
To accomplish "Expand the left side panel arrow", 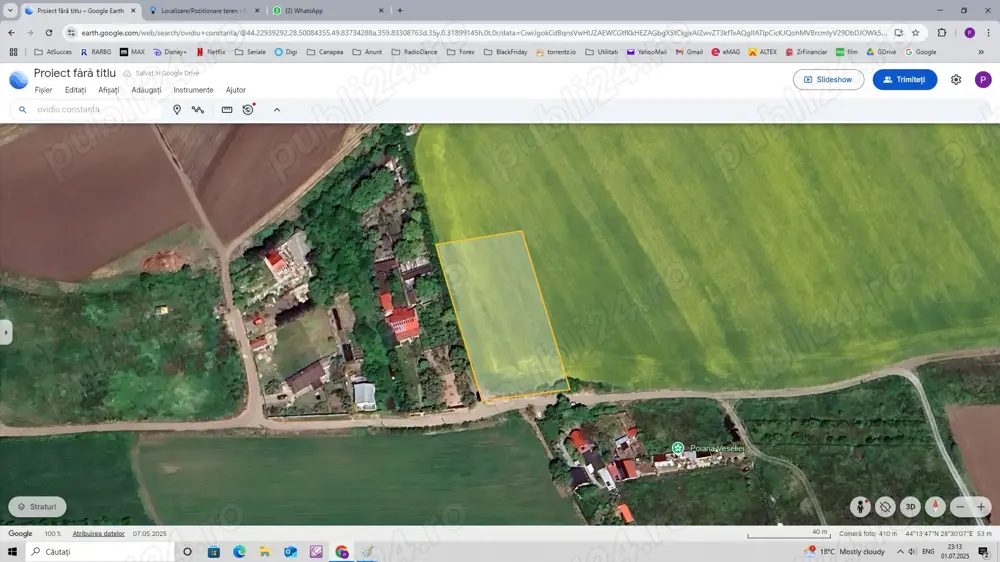I will coord(6,332).
